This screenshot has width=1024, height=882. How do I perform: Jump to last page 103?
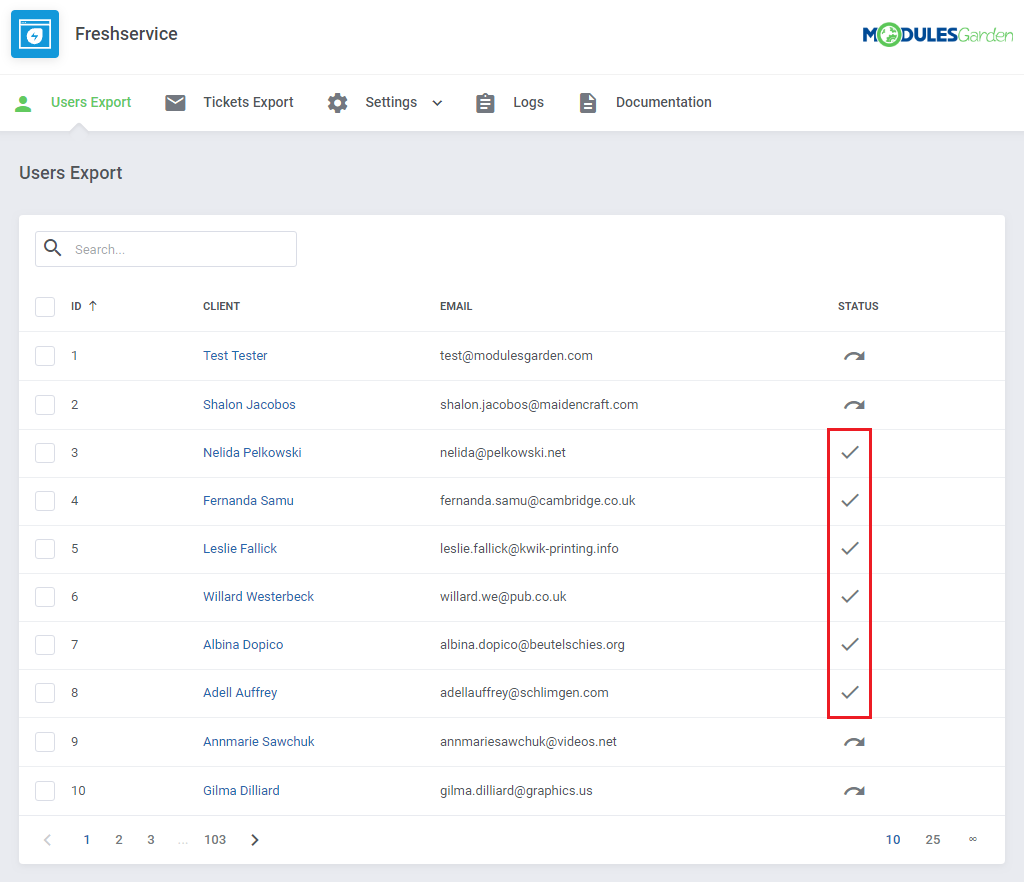[x=215, y=840]
